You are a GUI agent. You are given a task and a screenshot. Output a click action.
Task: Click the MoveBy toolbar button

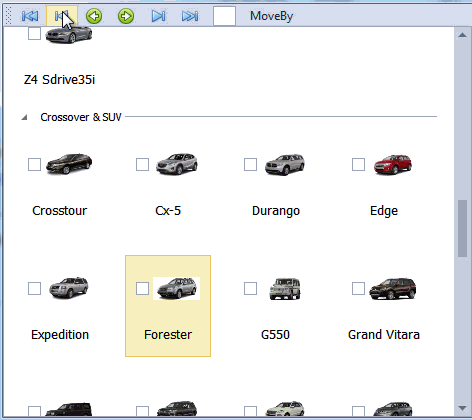coord(271,16)
